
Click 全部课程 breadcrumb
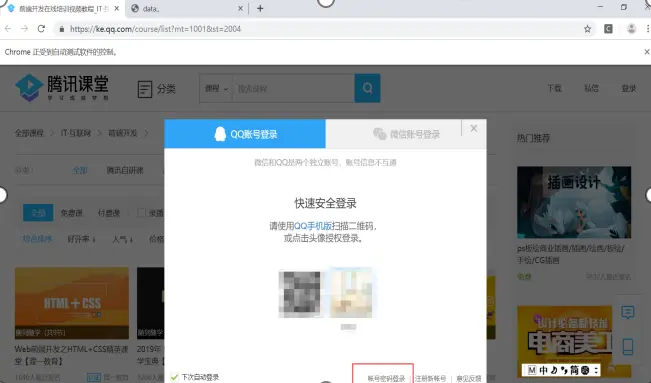[x=29, y=133]
